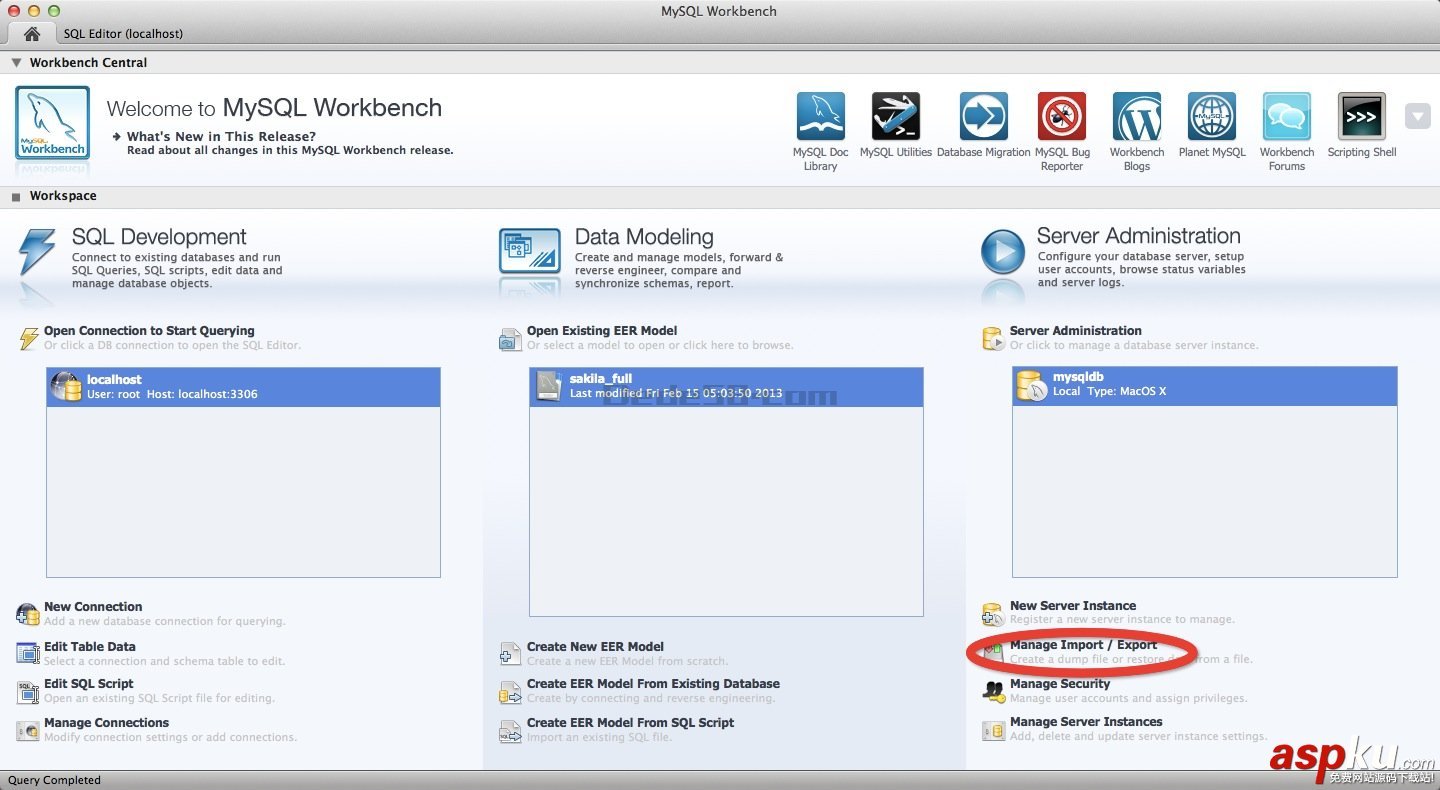Open Manage Connections action
The width and height of the screenshot is (1440, 790).
tap(106, 723)
